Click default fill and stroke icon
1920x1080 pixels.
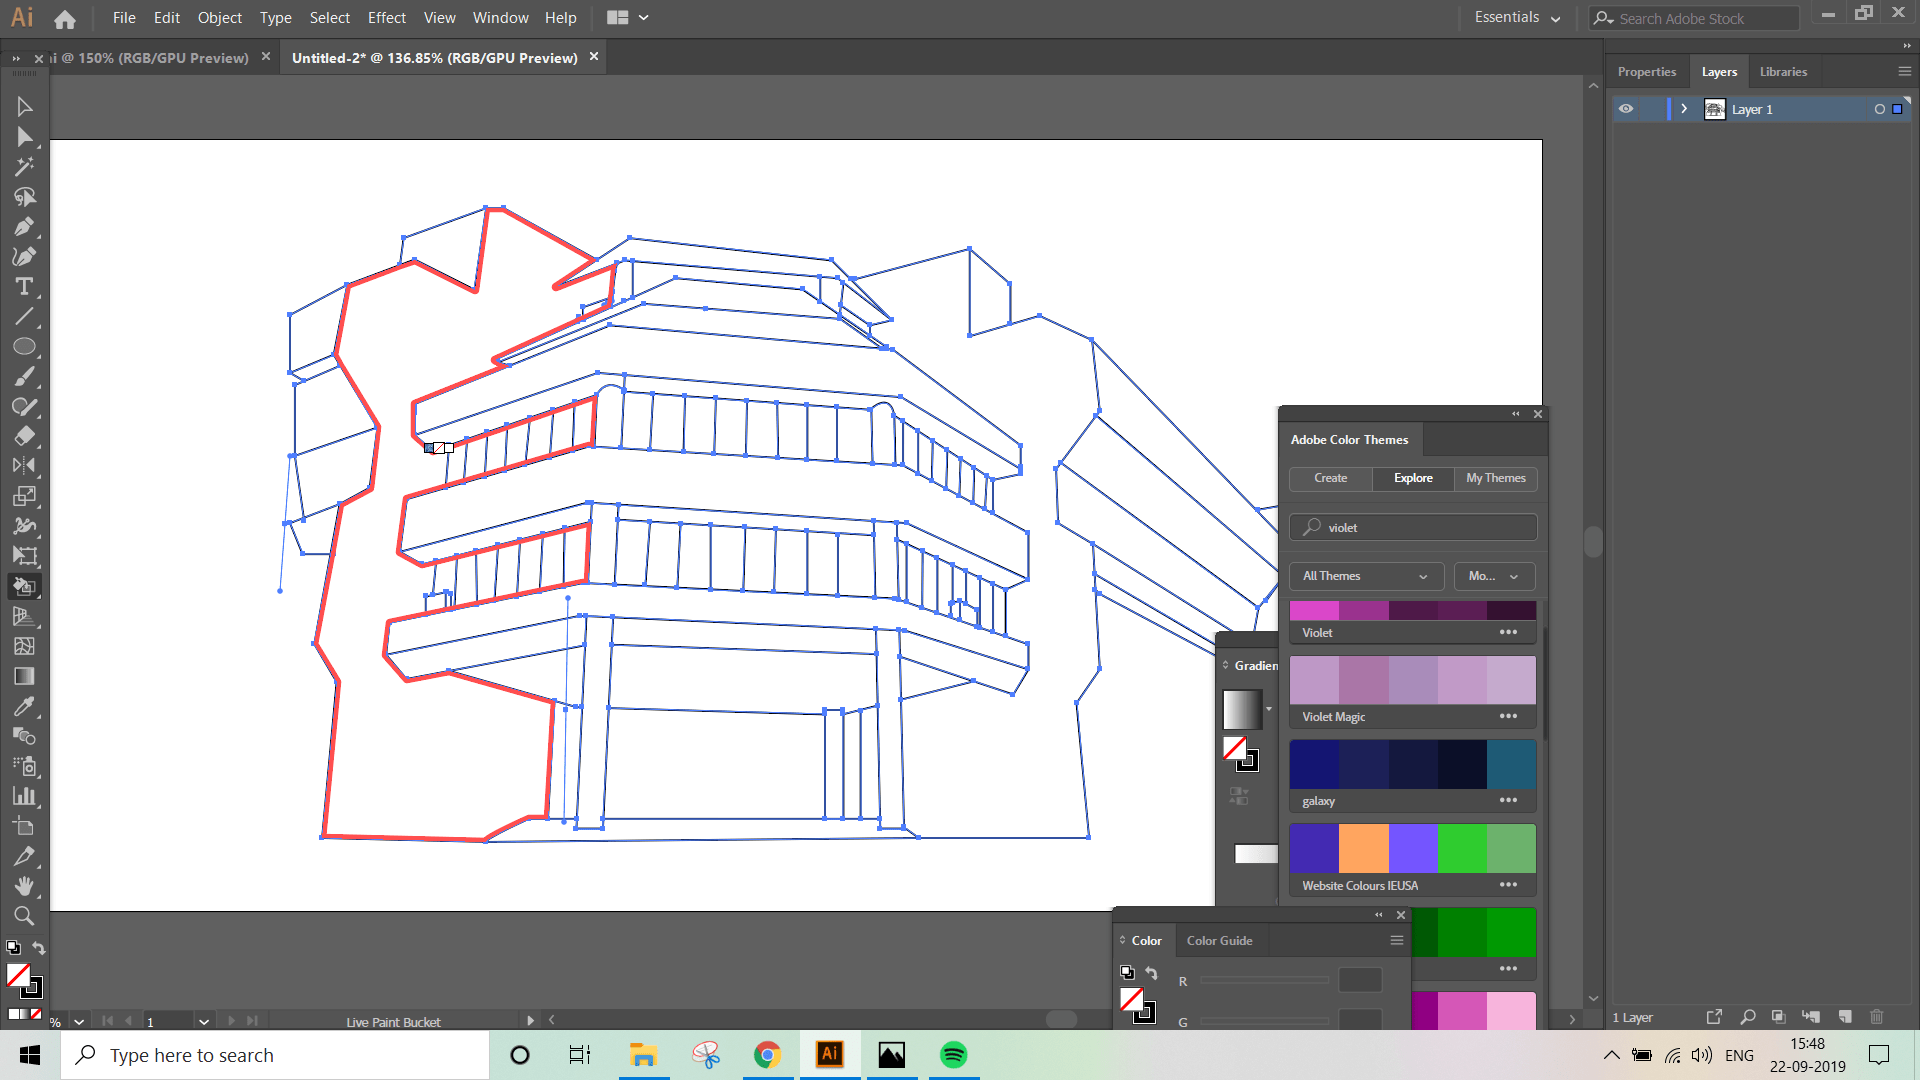click(13, 947)
